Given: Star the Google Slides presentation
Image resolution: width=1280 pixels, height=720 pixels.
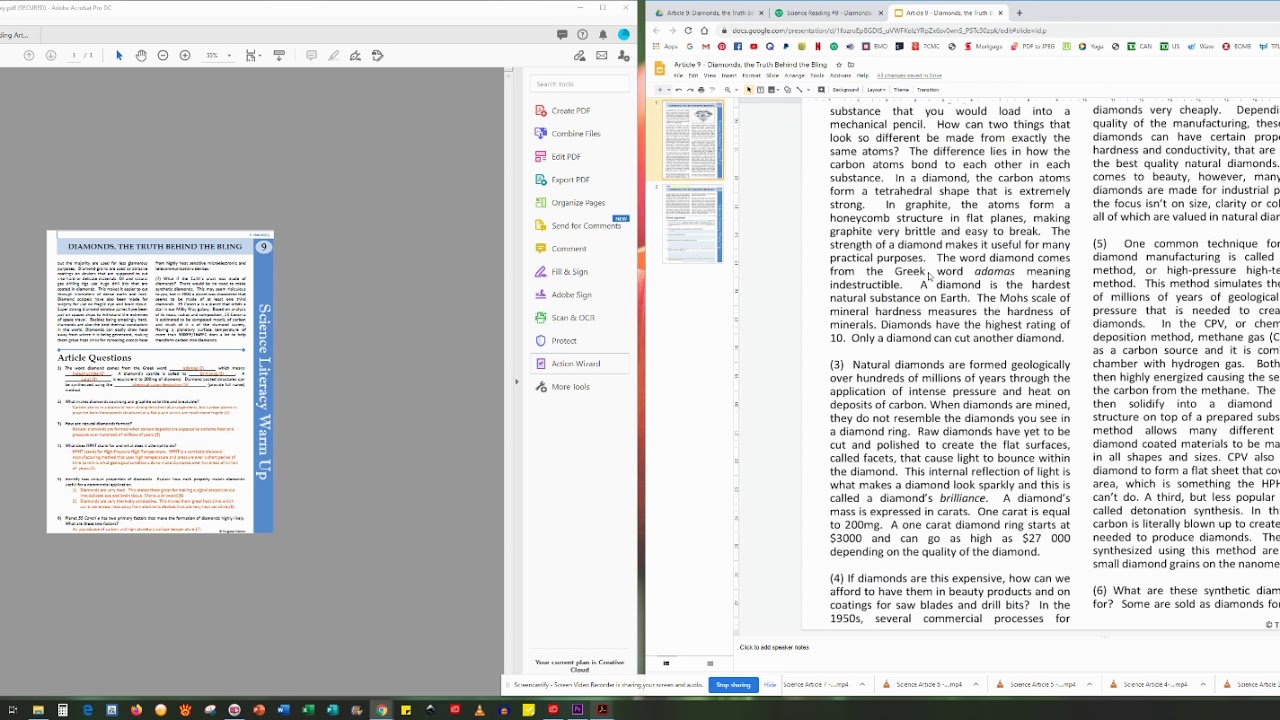Looking at the screenshot, I should point(839,65).
